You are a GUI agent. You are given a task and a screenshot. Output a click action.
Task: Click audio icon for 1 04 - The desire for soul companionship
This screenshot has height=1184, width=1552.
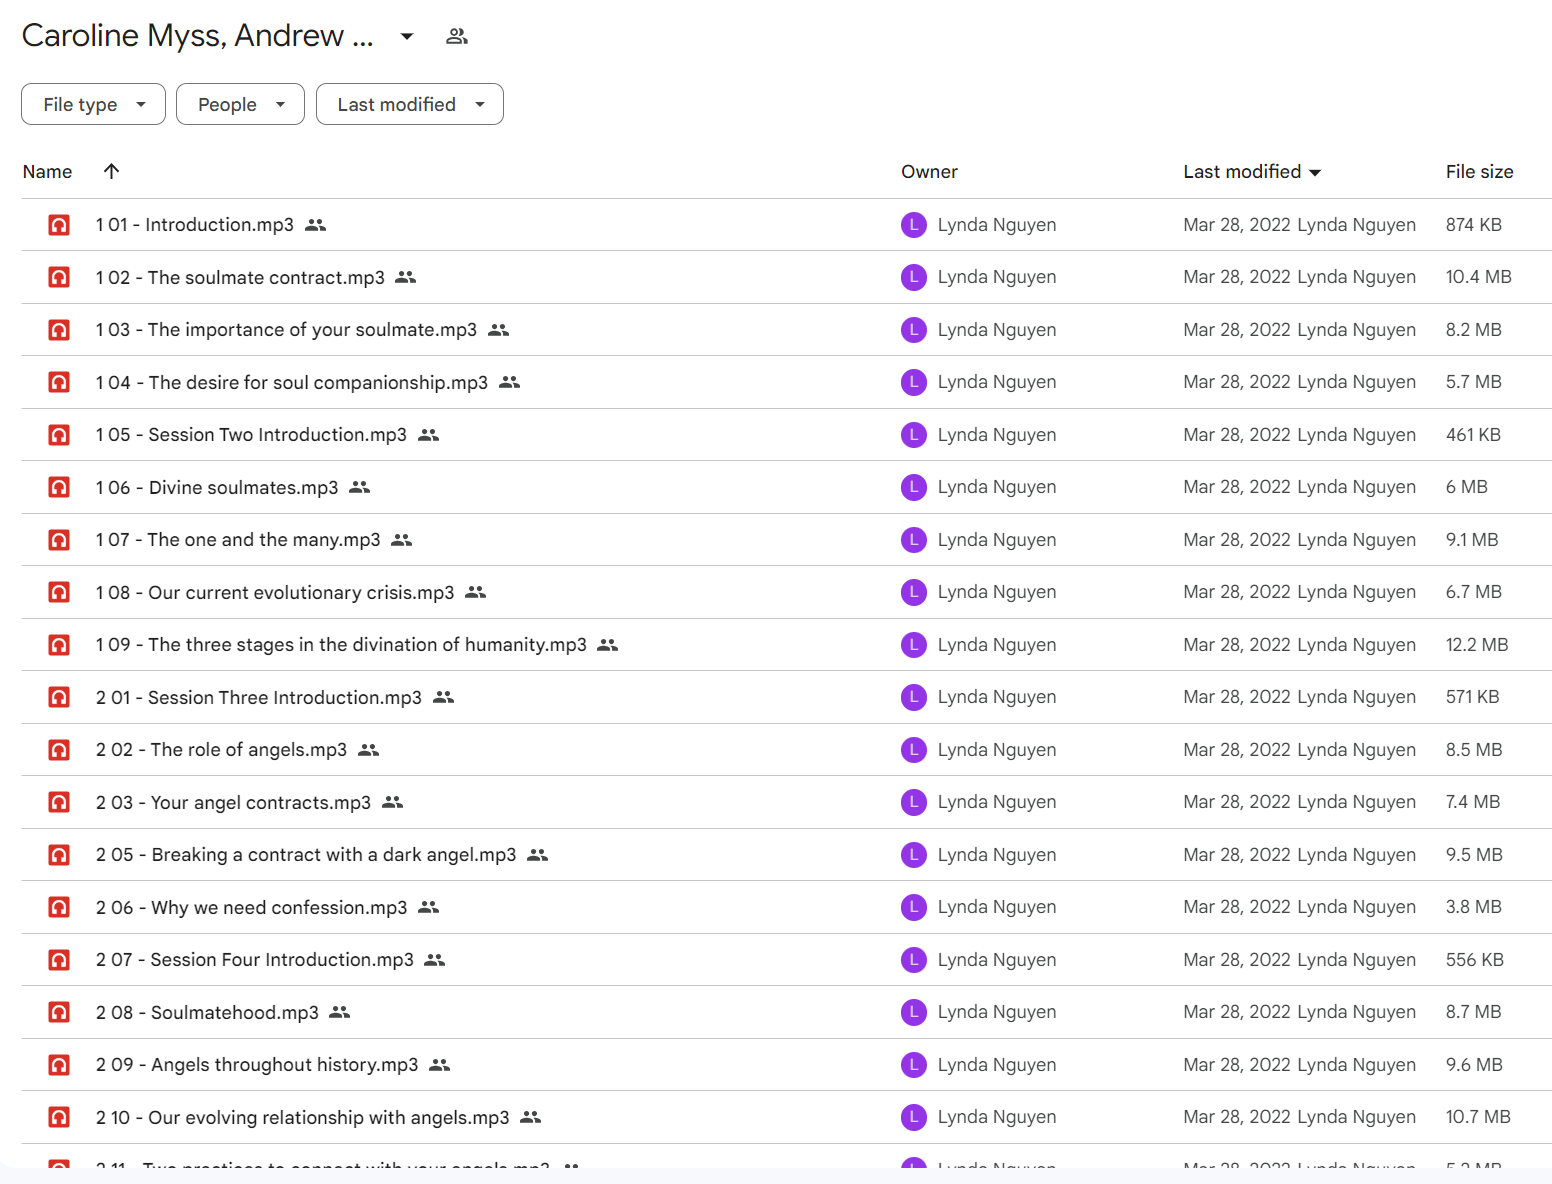59,382
